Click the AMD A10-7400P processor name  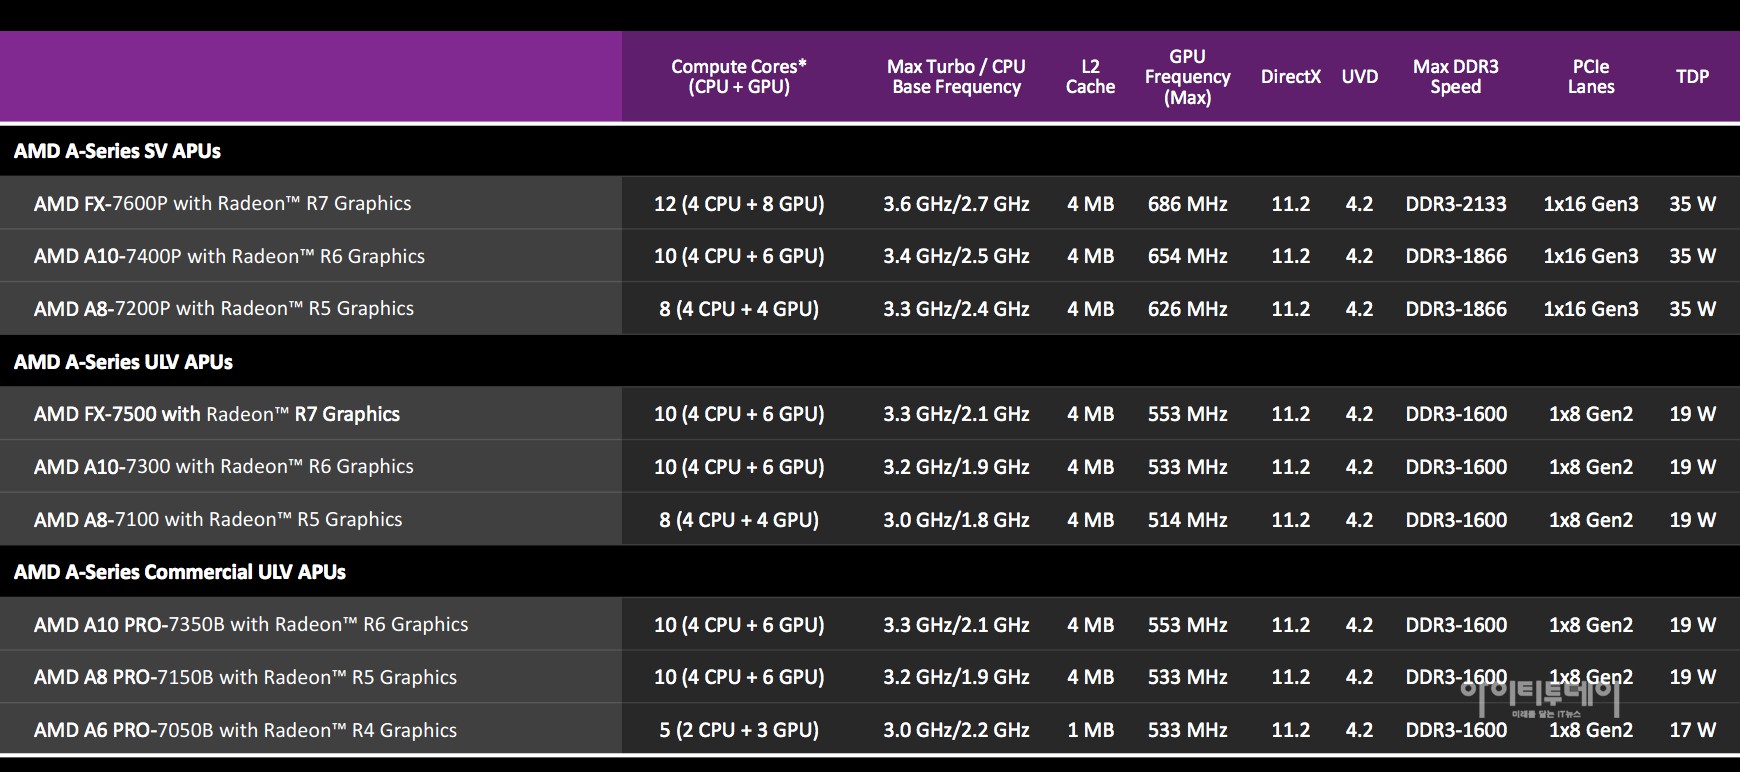229,256
